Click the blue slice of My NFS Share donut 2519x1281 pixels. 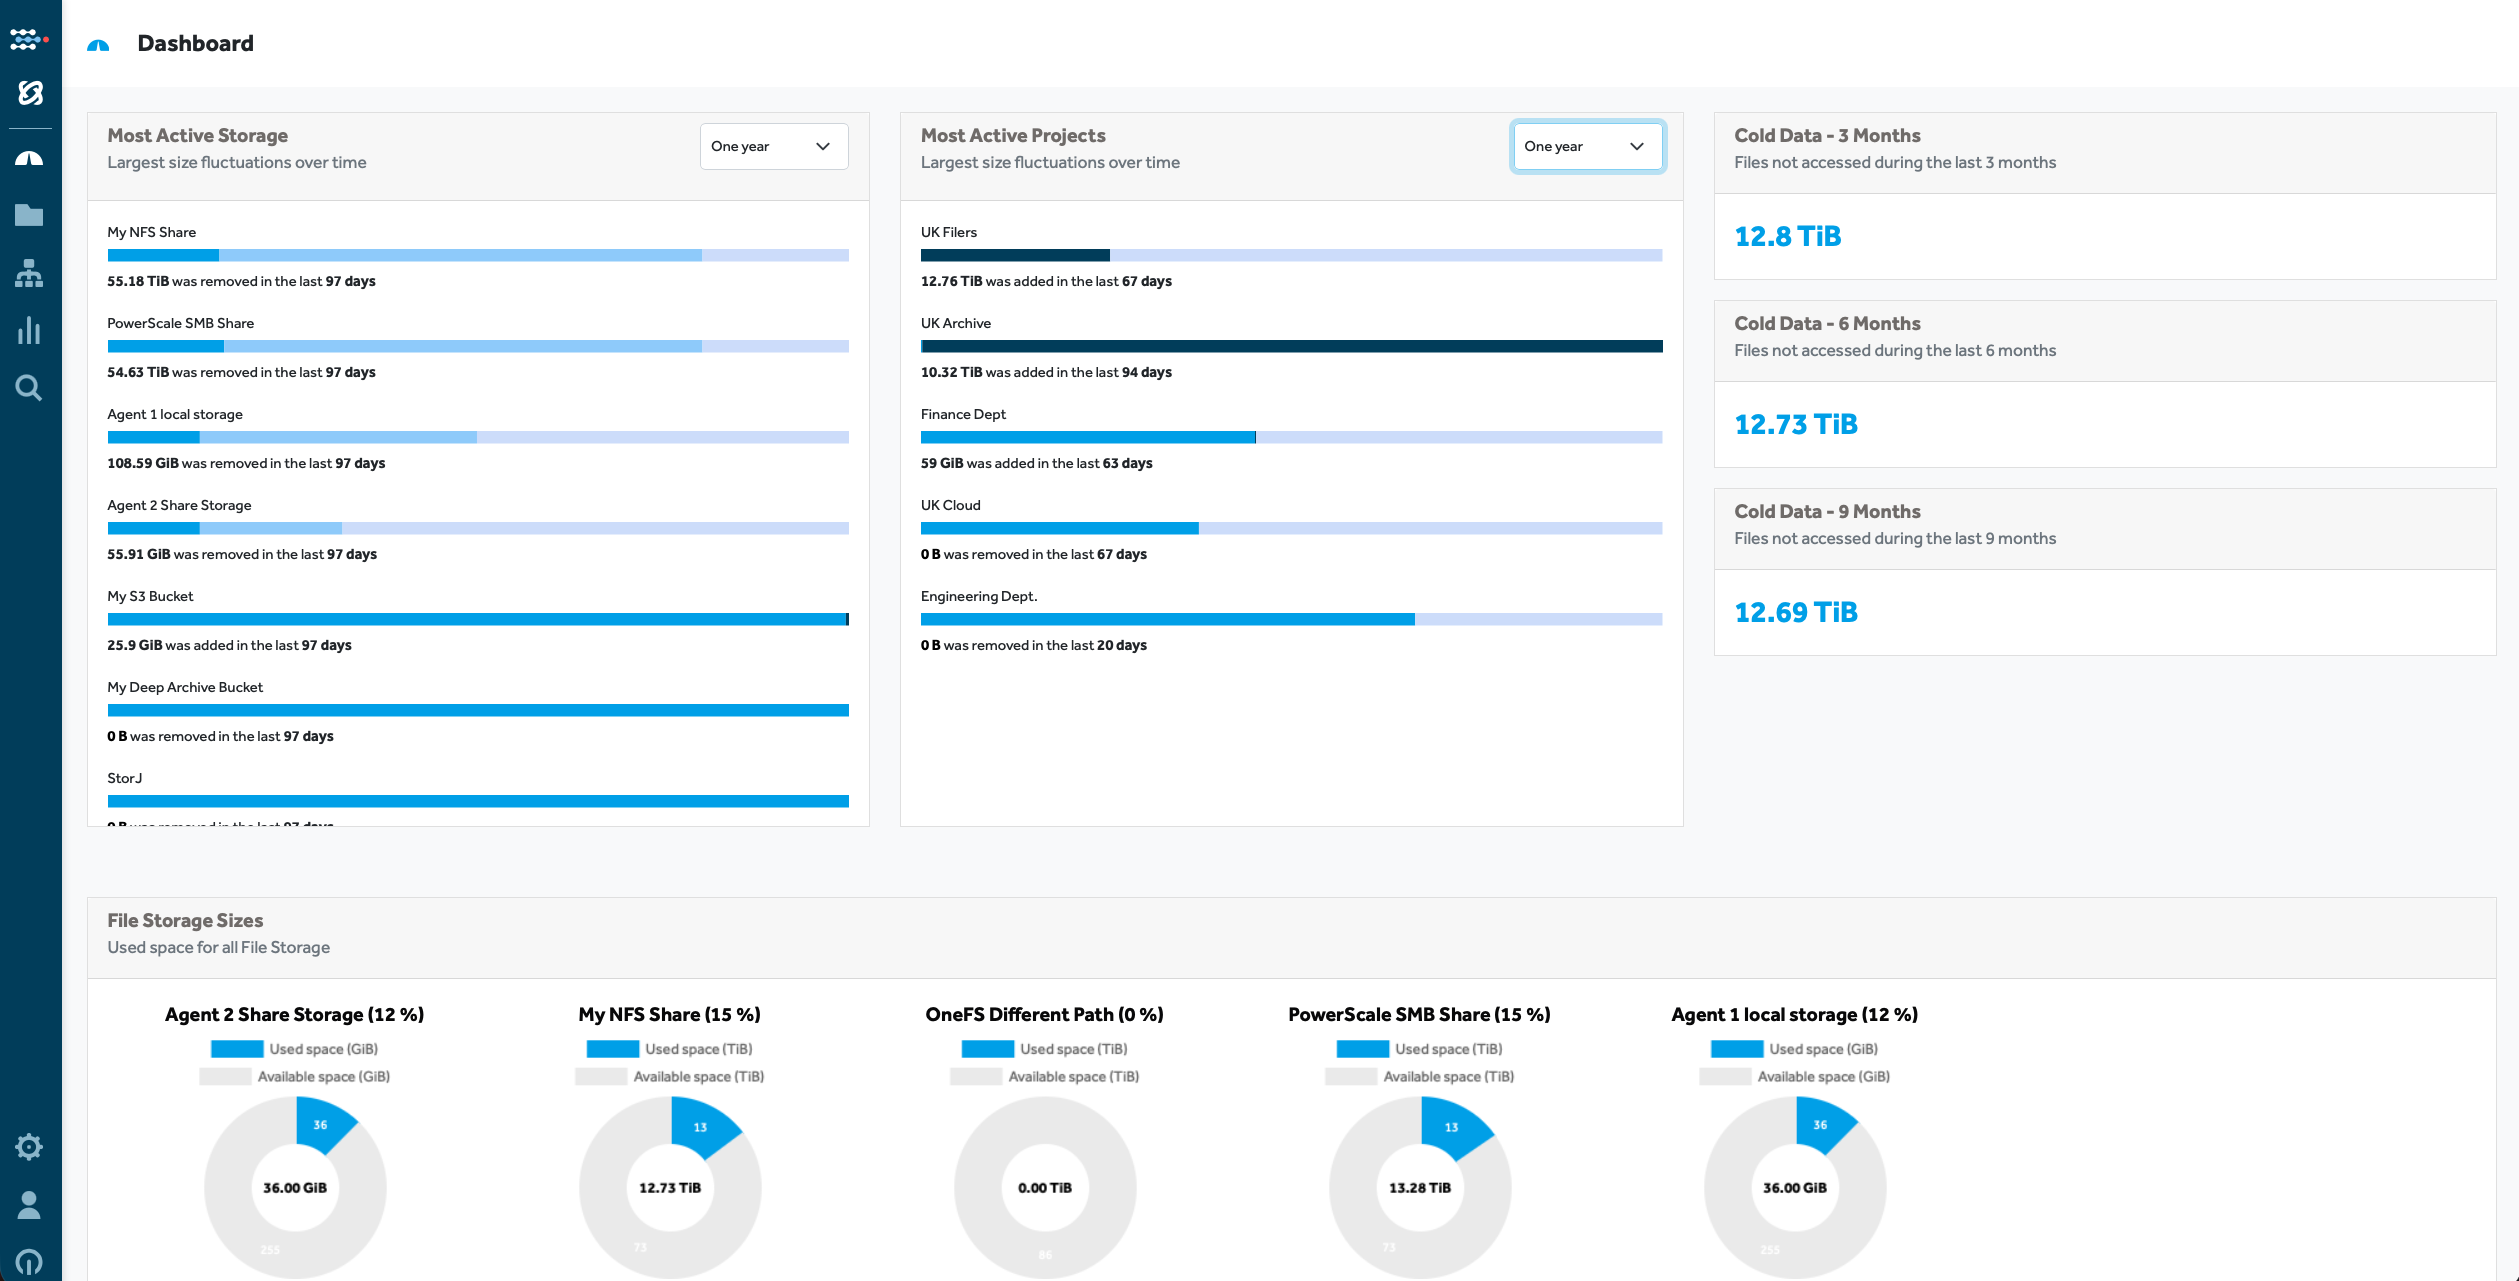(x=700, y=1127)
